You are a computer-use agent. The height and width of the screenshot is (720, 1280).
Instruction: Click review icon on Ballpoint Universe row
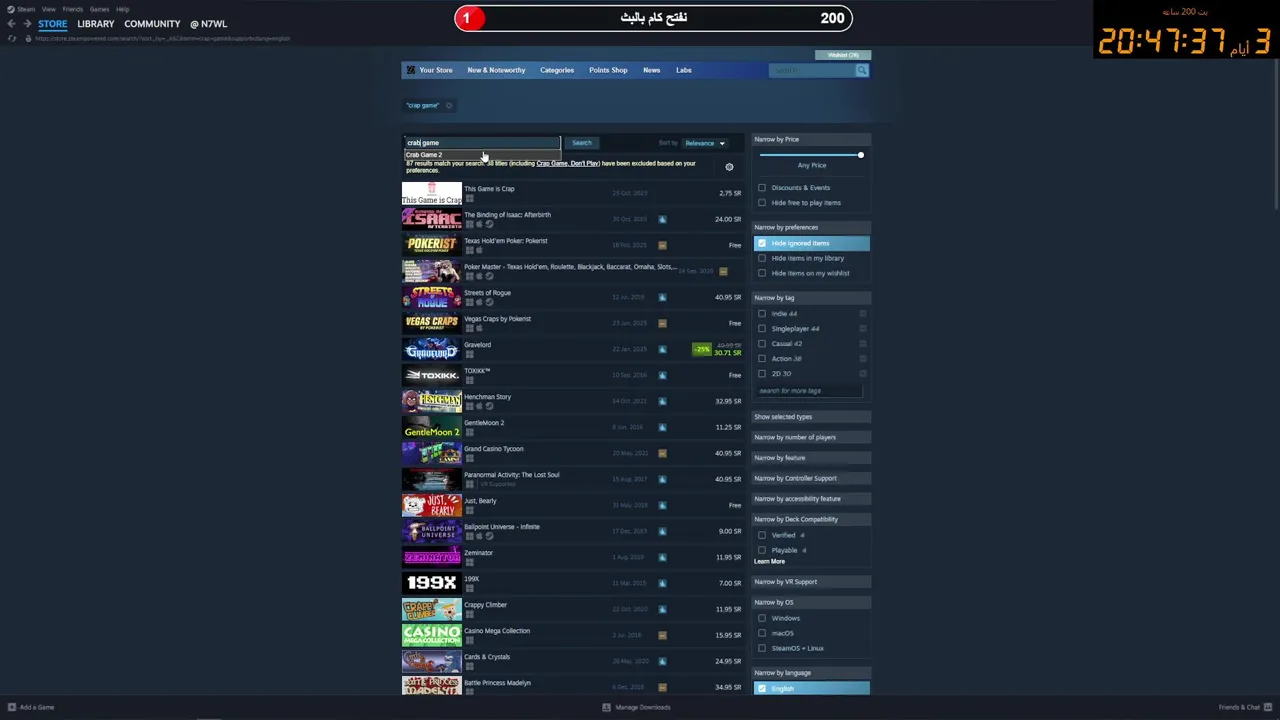(x=662, y=531)
